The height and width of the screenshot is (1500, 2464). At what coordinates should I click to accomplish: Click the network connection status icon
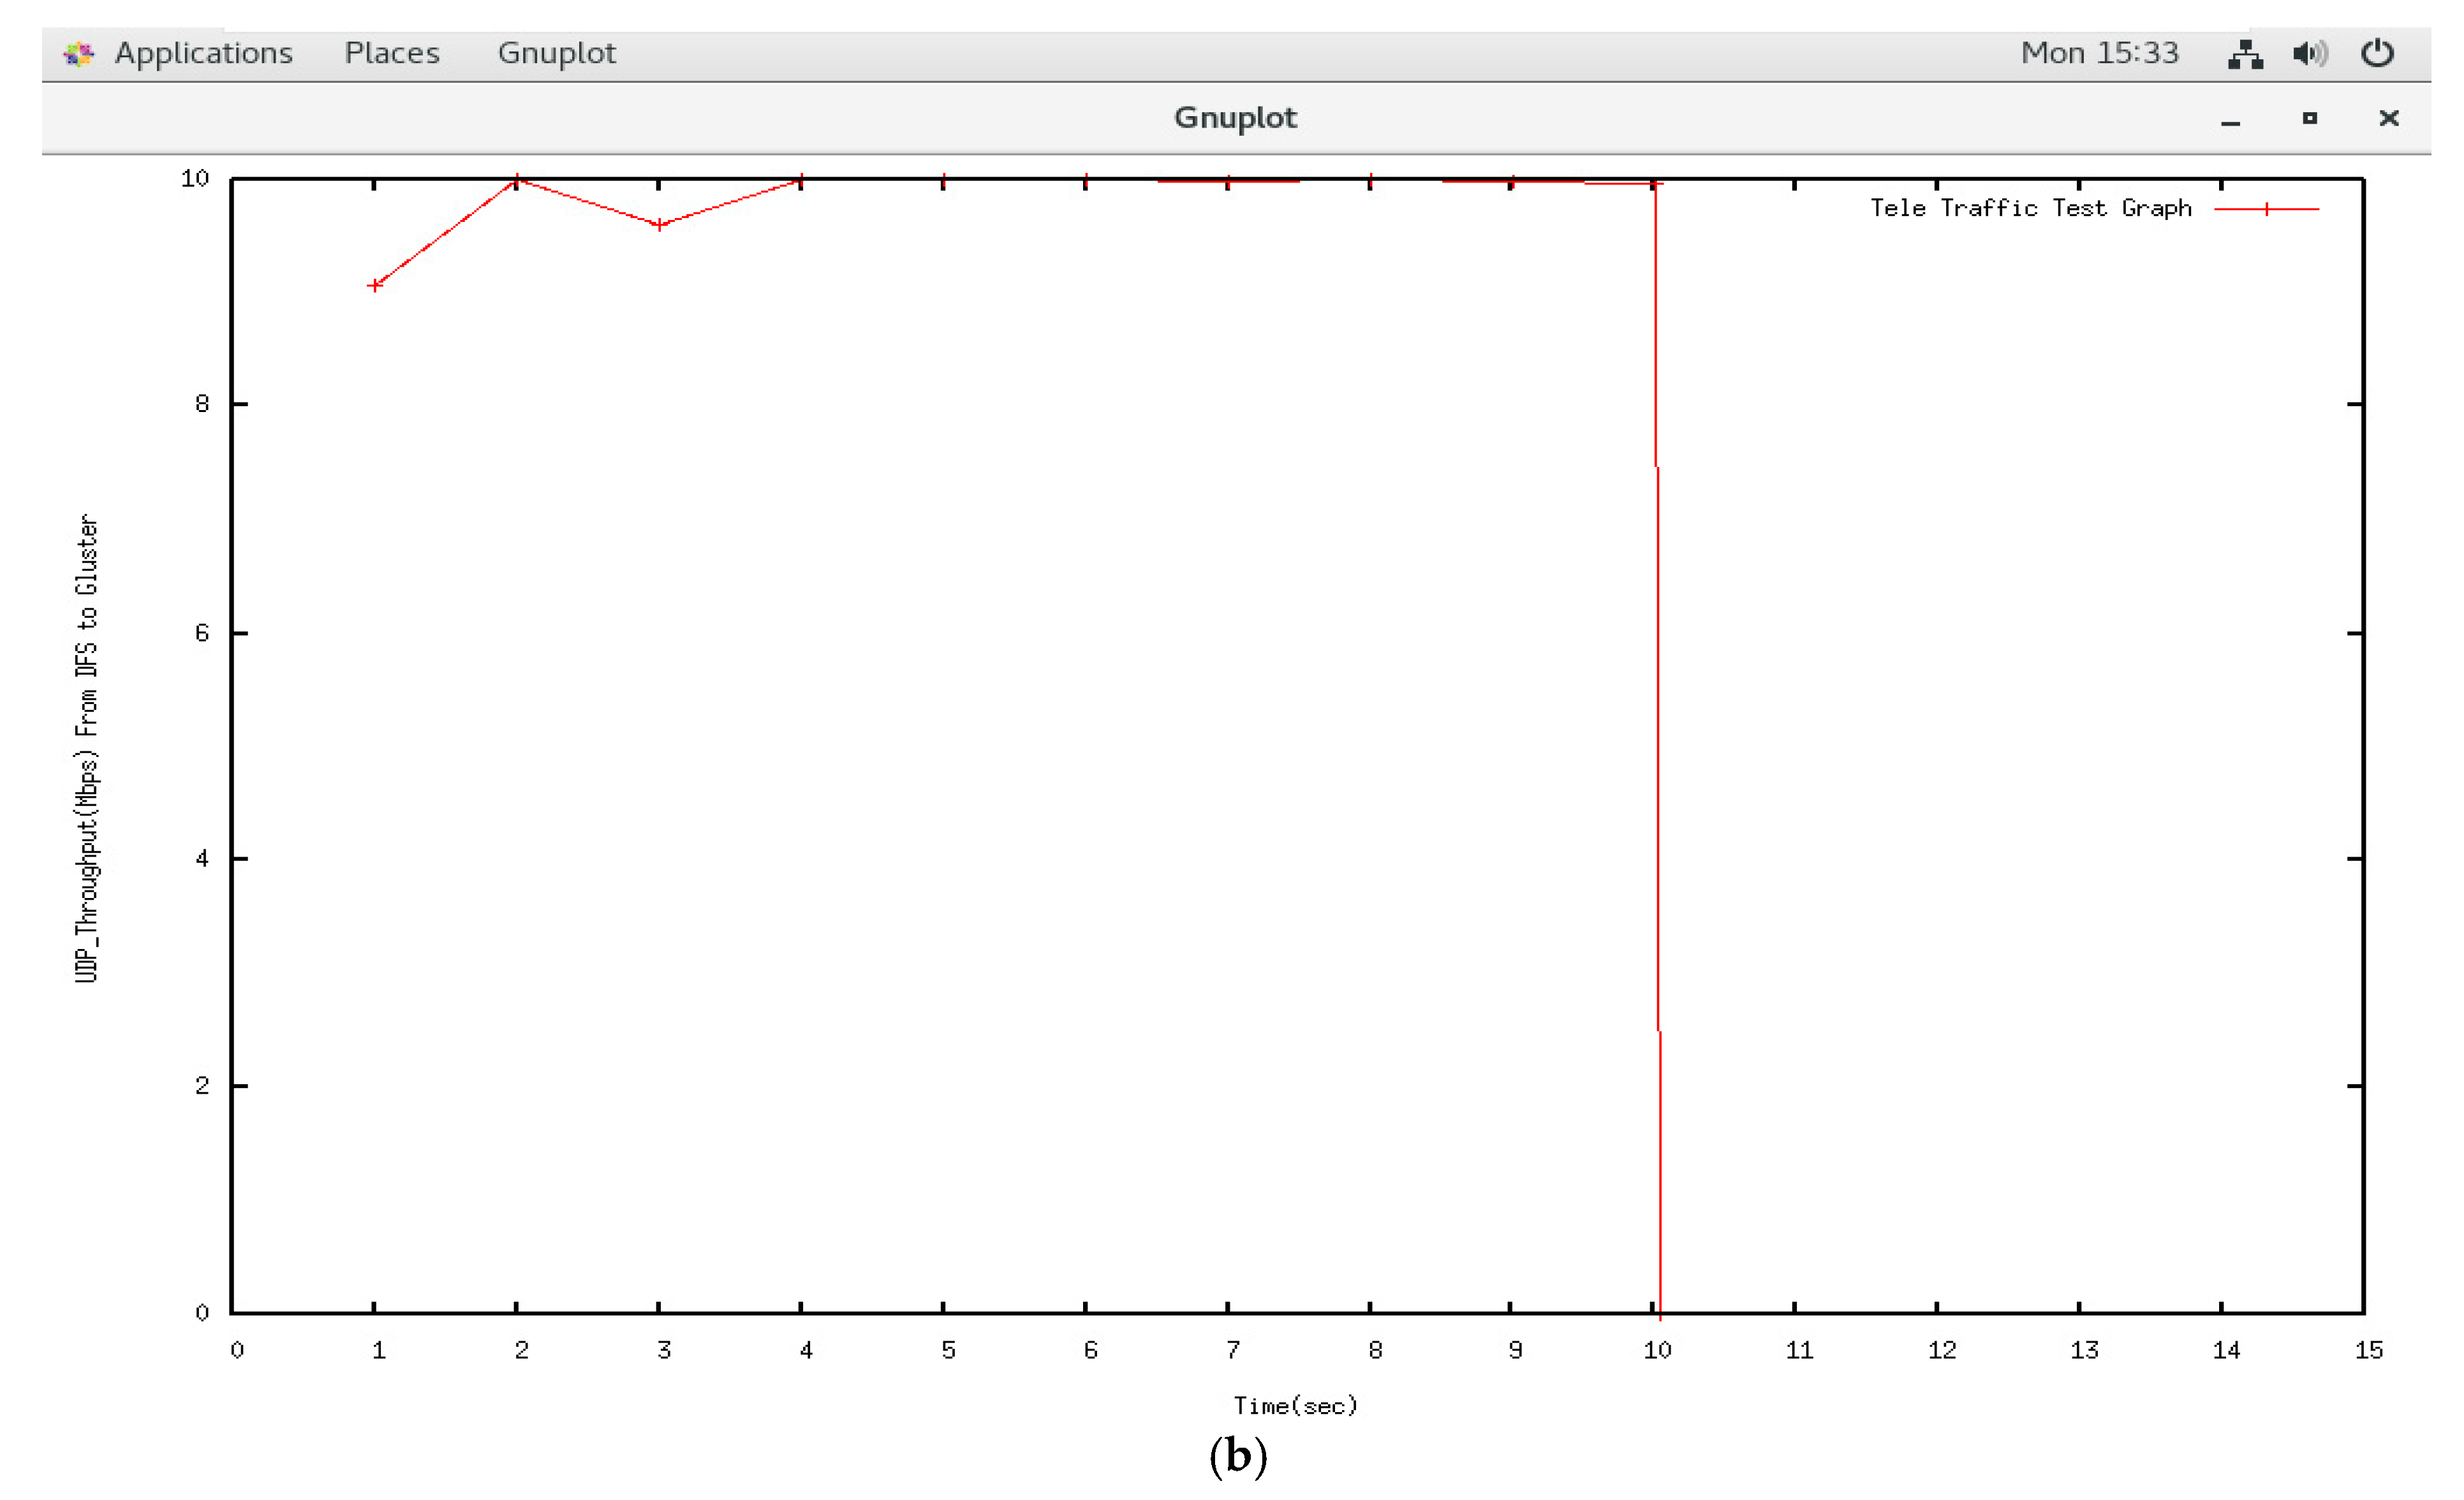tap(2245, 53)
